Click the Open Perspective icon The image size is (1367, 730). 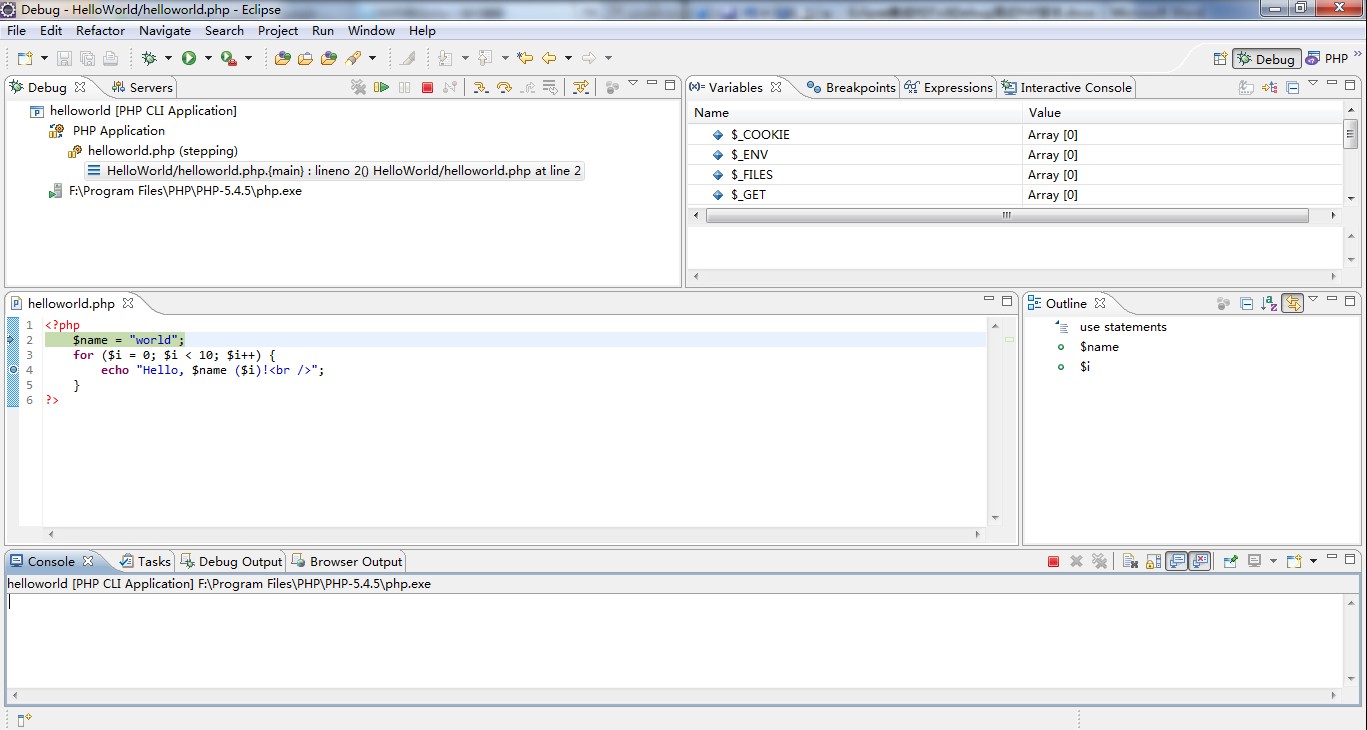pos(1220,59)
